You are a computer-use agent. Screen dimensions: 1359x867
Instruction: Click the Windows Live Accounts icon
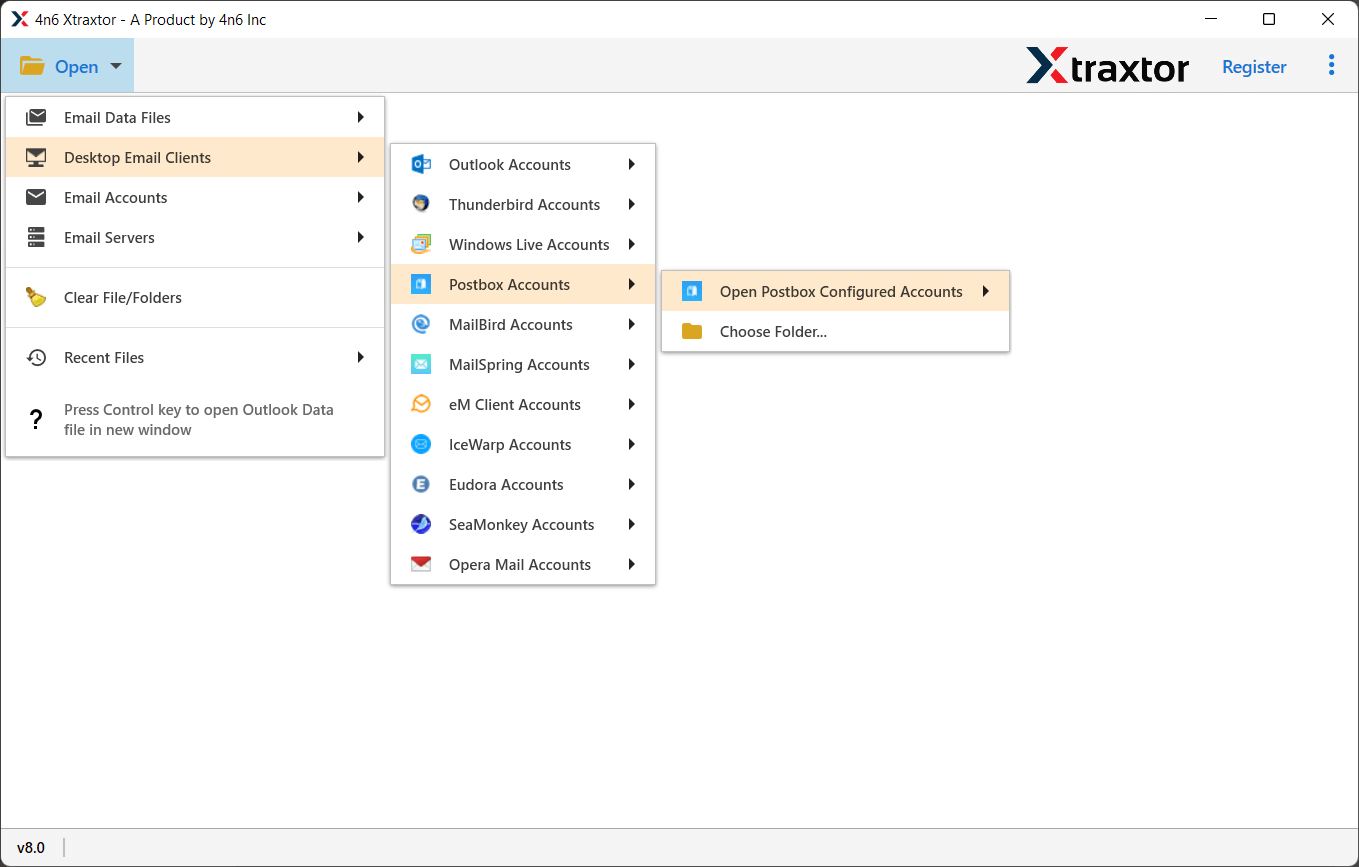[421, 244]
